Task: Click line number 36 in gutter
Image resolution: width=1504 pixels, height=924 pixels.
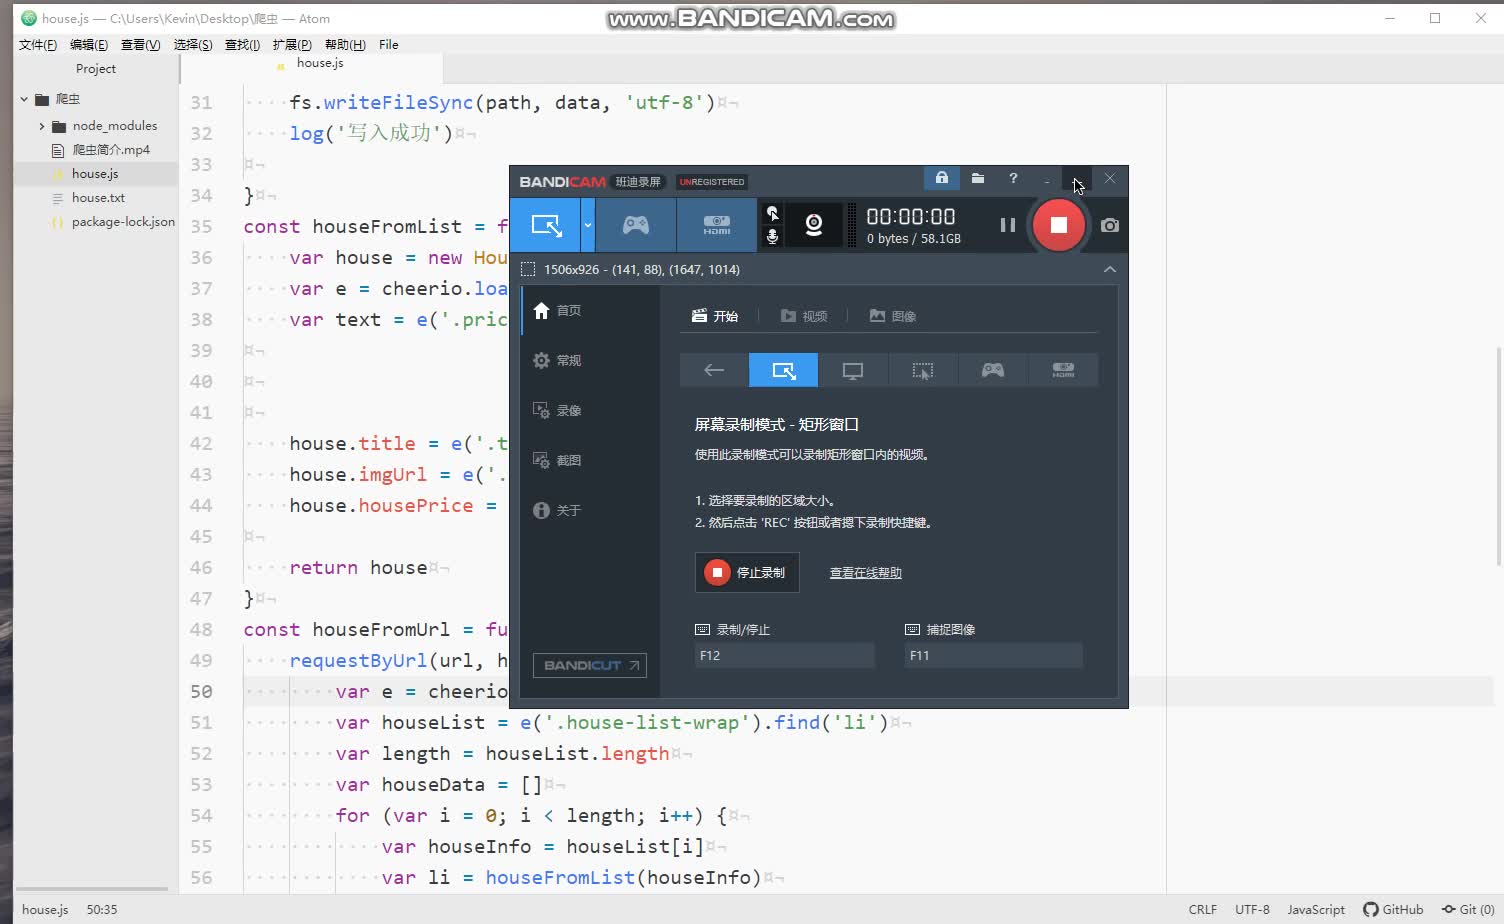Action: (x=201, y=258)
